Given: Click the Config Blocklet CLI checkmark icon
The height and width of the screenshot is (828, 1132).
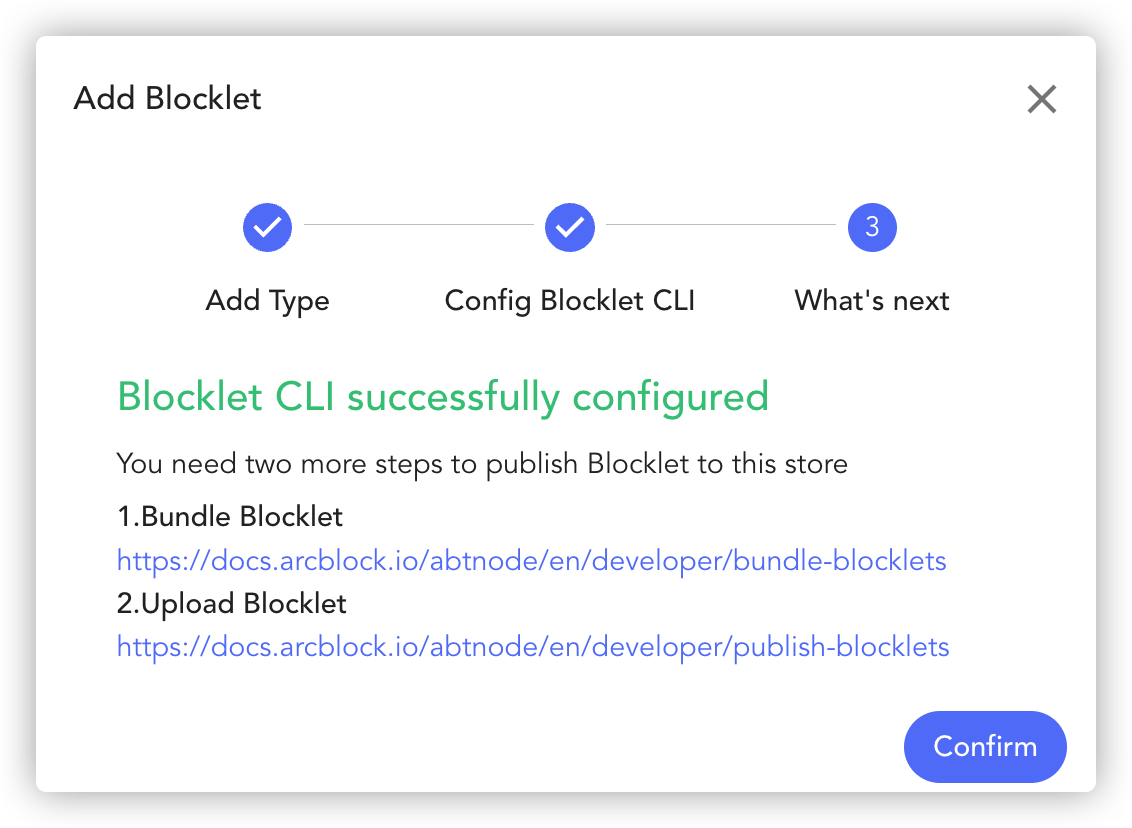Looking at the screenshot, I should click(570, 227).
